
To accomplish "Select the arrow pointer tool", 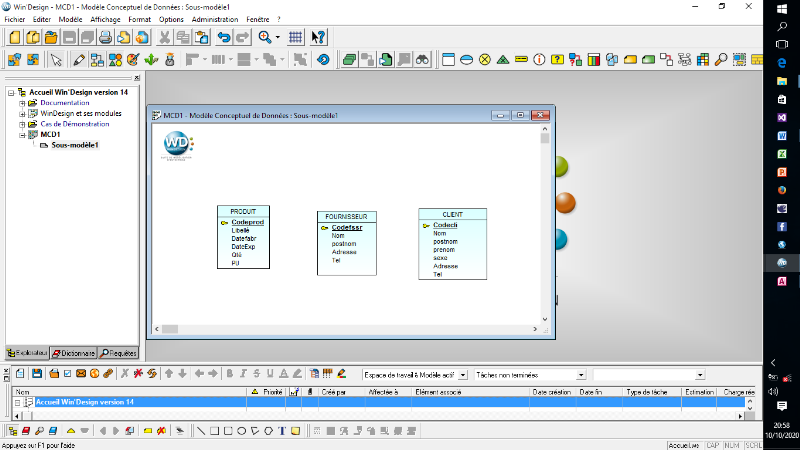I will [x=57, y=59].
